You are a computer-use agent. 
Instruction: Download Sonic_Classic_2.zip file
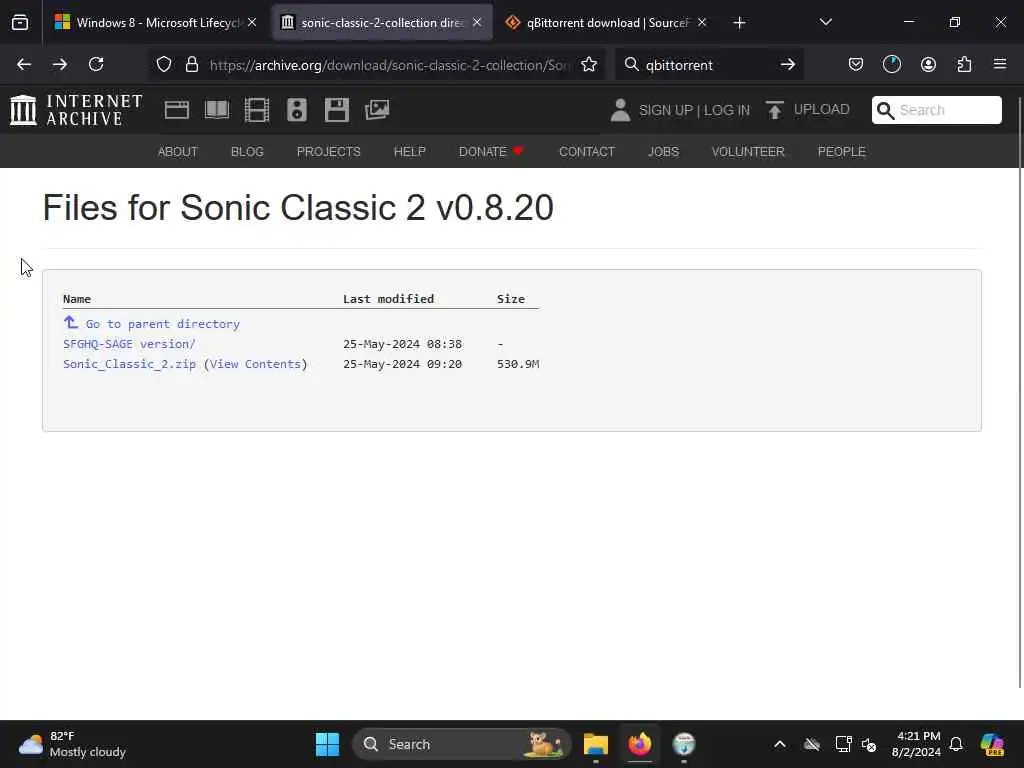129,364
